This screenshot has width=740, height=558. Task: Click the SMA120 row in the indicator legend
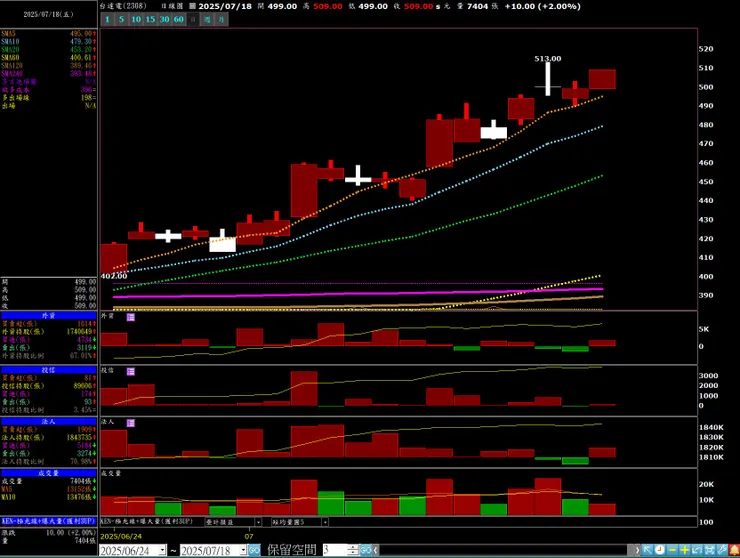[49, 66]
